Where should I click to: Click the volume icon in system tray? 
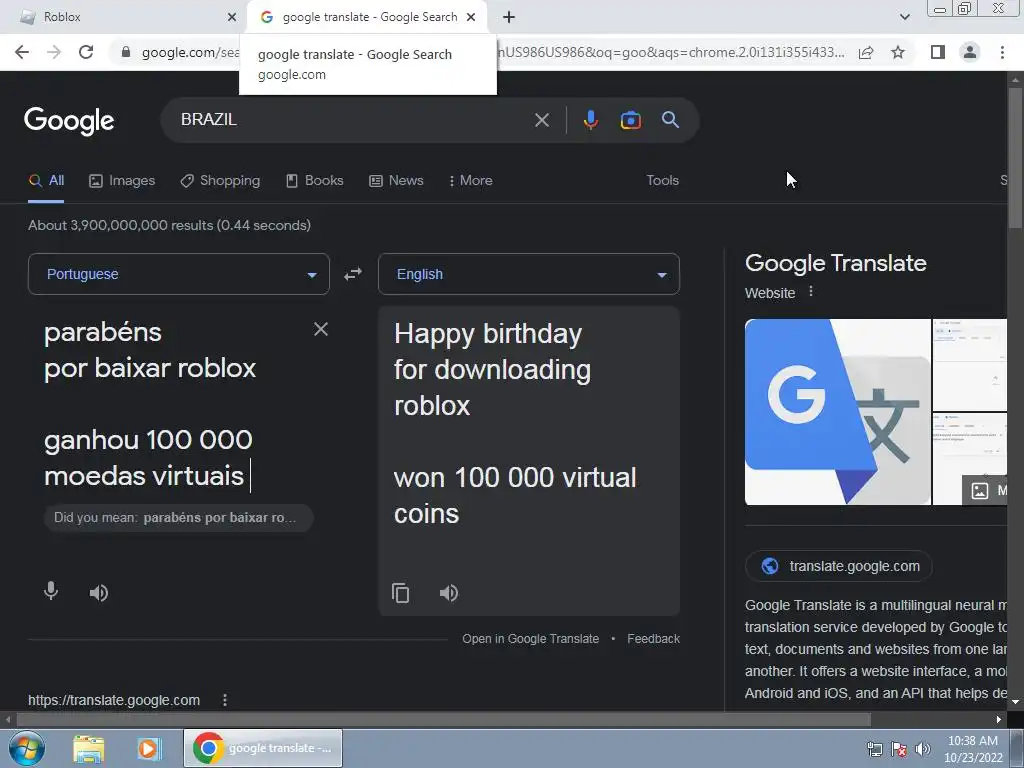point(923,749)
